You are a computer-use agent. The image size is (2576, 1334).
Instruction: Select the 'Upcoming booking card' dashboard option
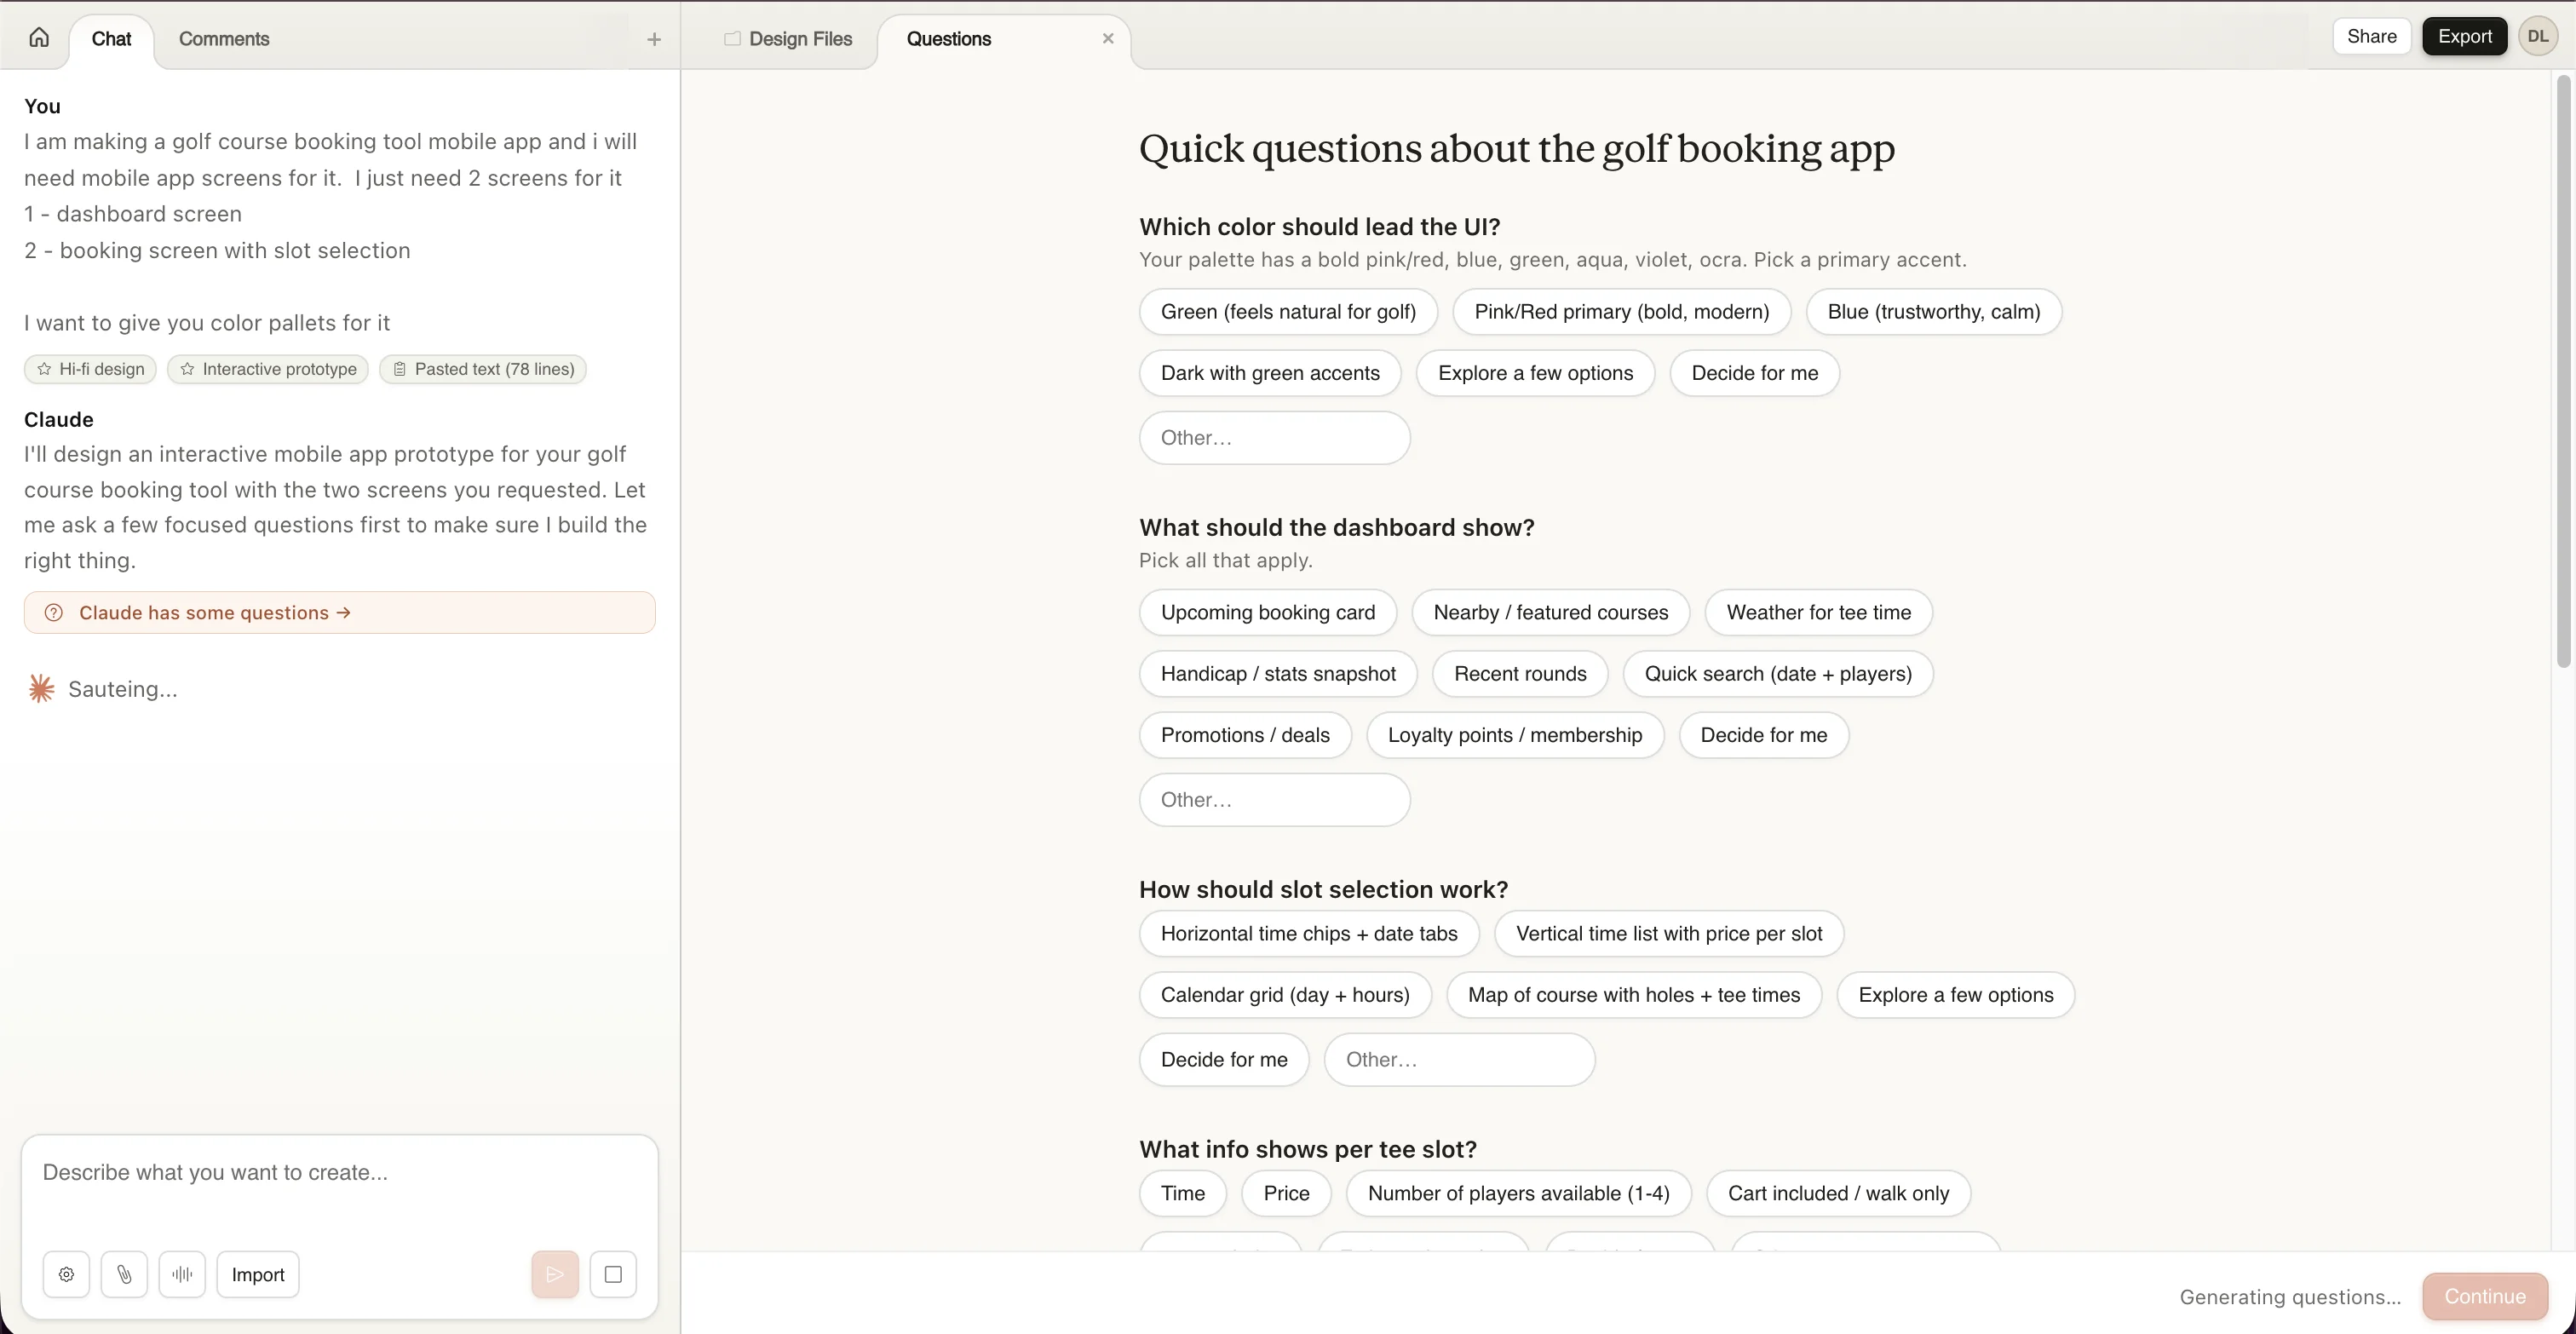[x=1267, y=612]
